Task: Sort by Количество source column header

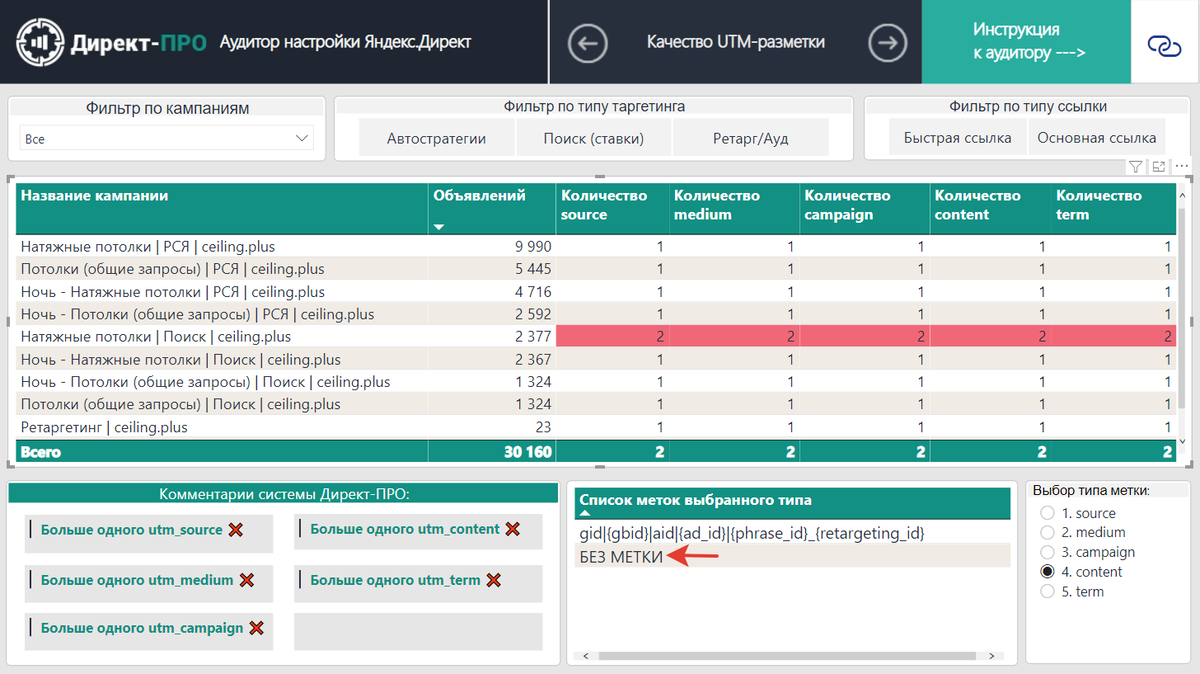Action: pyautogui.click(x=612, y=208)
